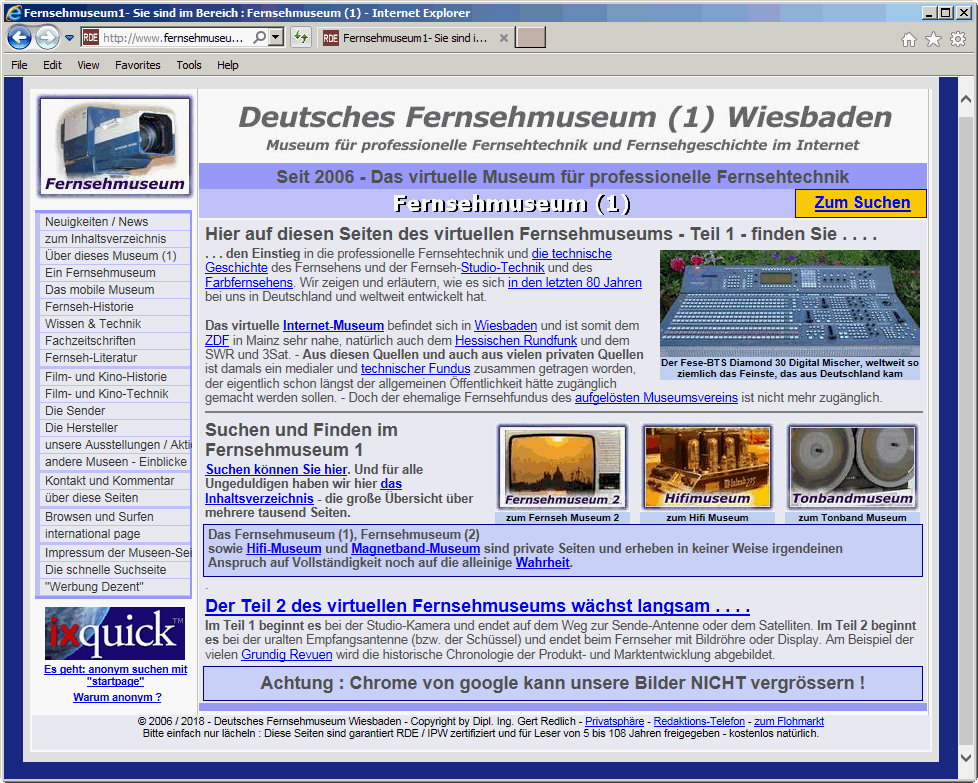The width and height of the screenshot is (978, 783).
Task: Click the Fernsehmuseum camera logo
Action: pos(115,146)
